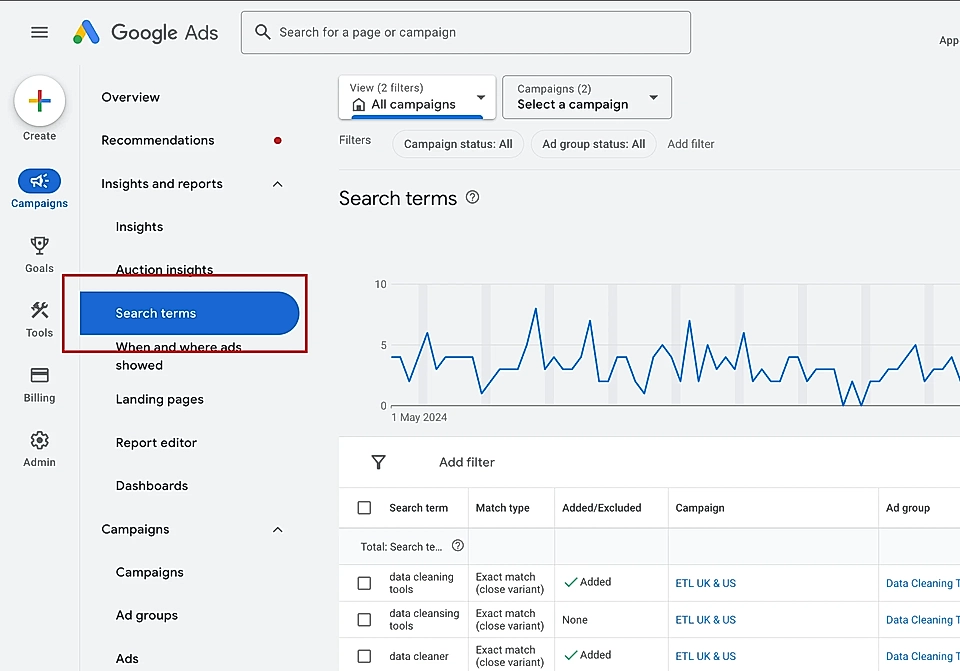Open the Select a campaign dropdown

(x=586, y=97)
